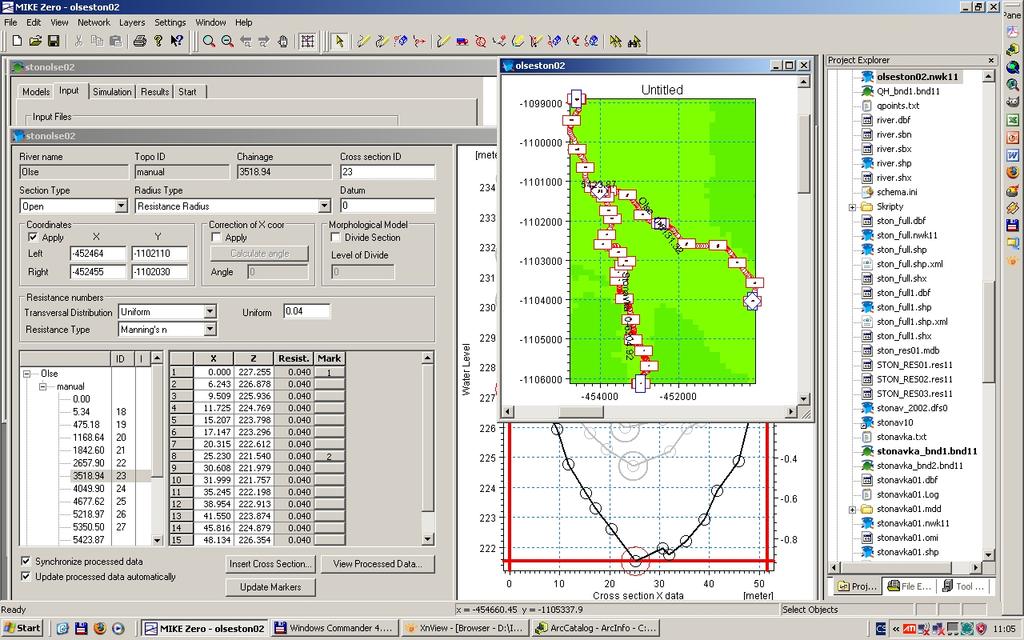1024x640 pixels.
Task: Click the Cross section ID input field
Action: (x=387, y=172)
